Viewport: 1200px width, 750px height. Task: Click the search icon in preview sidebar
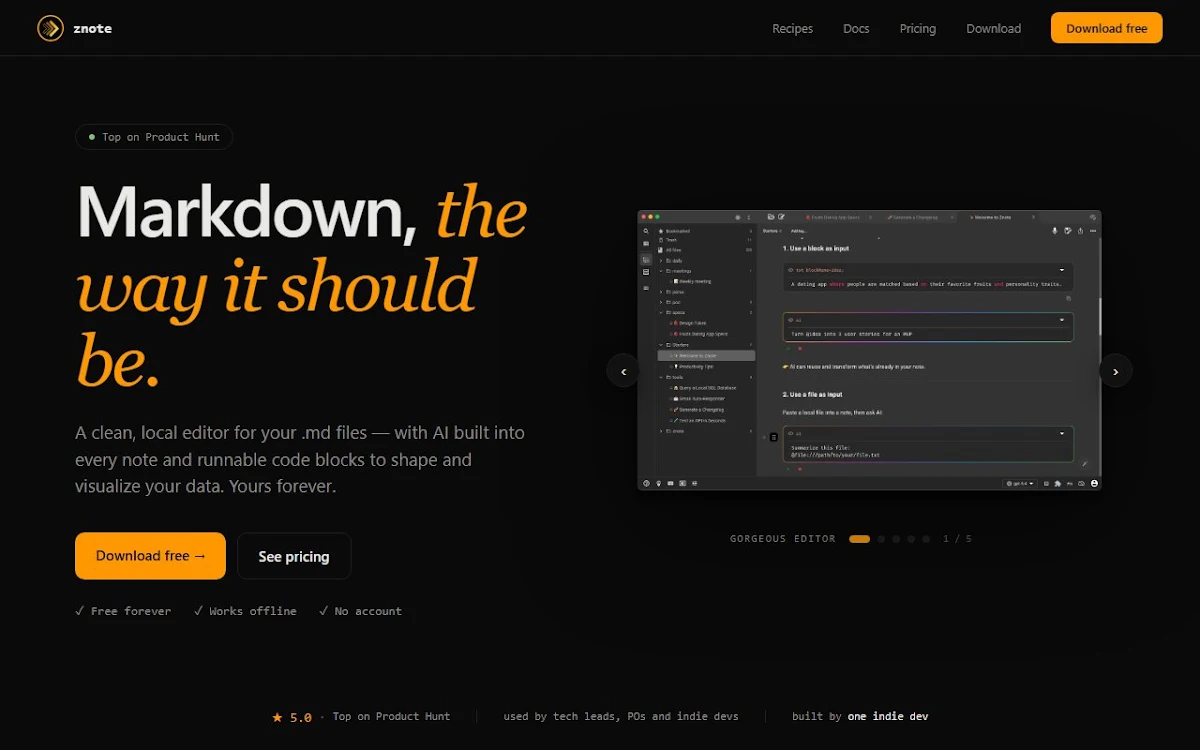pyautogui.click(x=646, y=231)
